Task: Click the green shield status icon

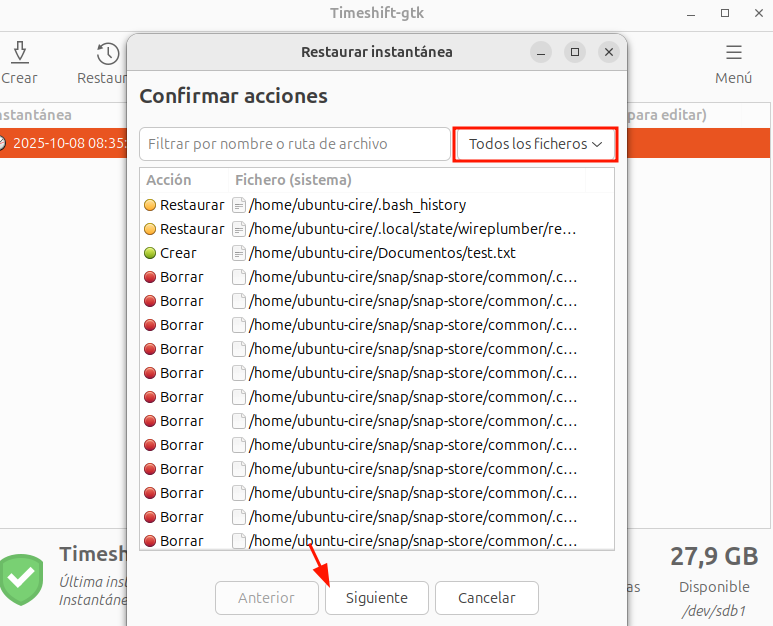Action: [21, 576]
